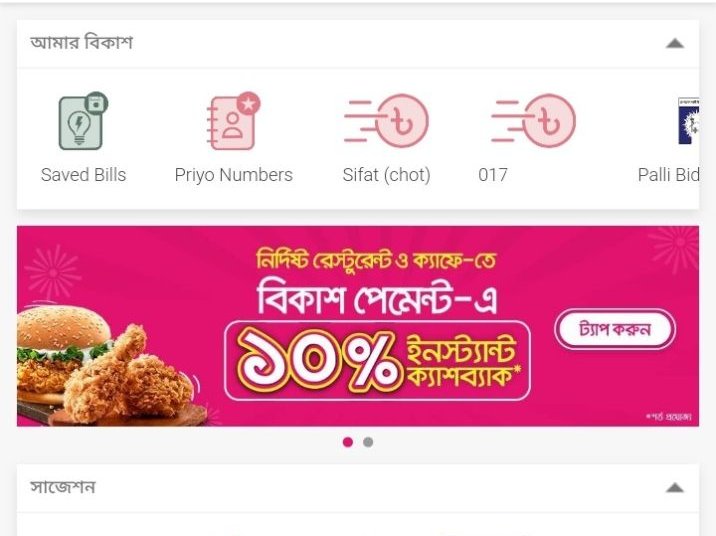Viewport: 716px width, 536px height.
Task: Collapse the সাজেশন section arrow
Action: tap(674, 488)
